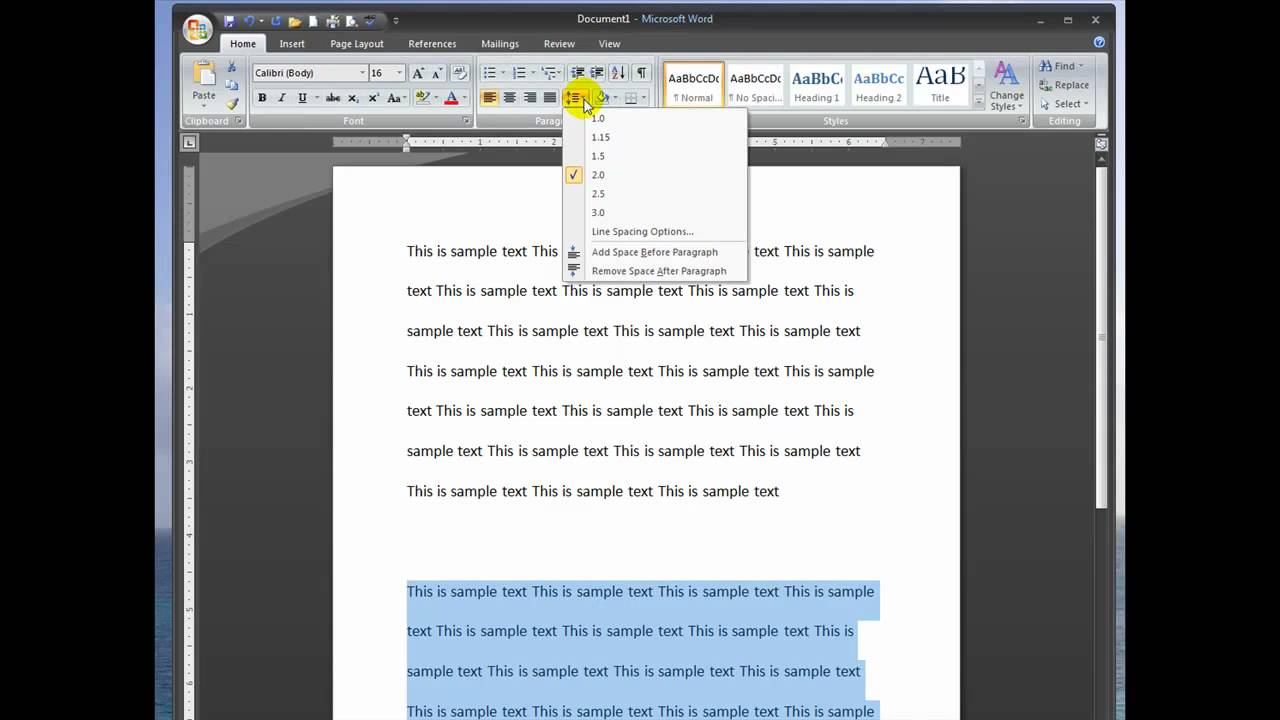Switch to the Review tab
The height and width of the screenshot is (720, 1280).
[x=559, y=44]
